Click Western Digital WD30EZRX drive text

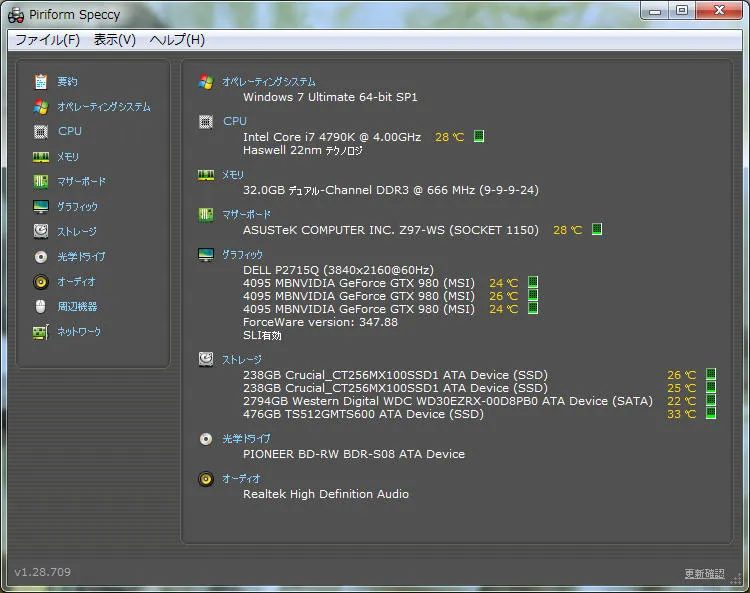pyautogui.click(x=448, y=401)
